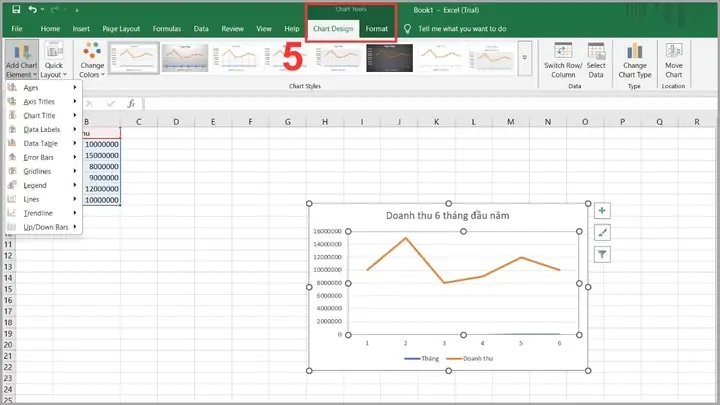Select the chart title text
This screenshot has width=720, height=405.
click(x=447, y=215)
